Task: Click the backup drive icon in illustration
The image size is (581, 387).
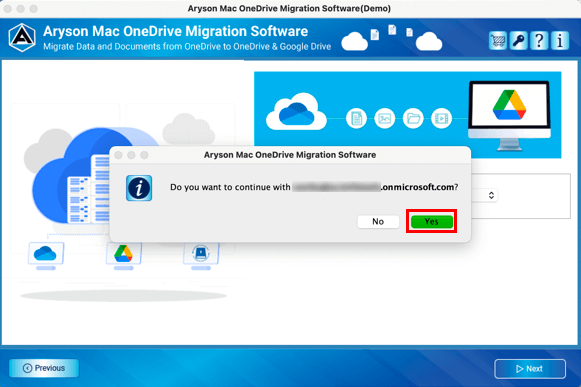Action: (x=201, y=255)
